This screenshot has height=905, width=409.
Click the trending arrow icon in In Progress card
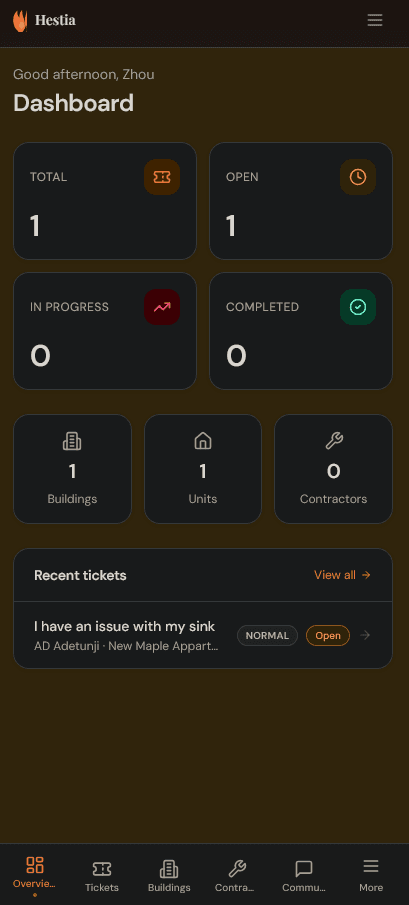162,307
